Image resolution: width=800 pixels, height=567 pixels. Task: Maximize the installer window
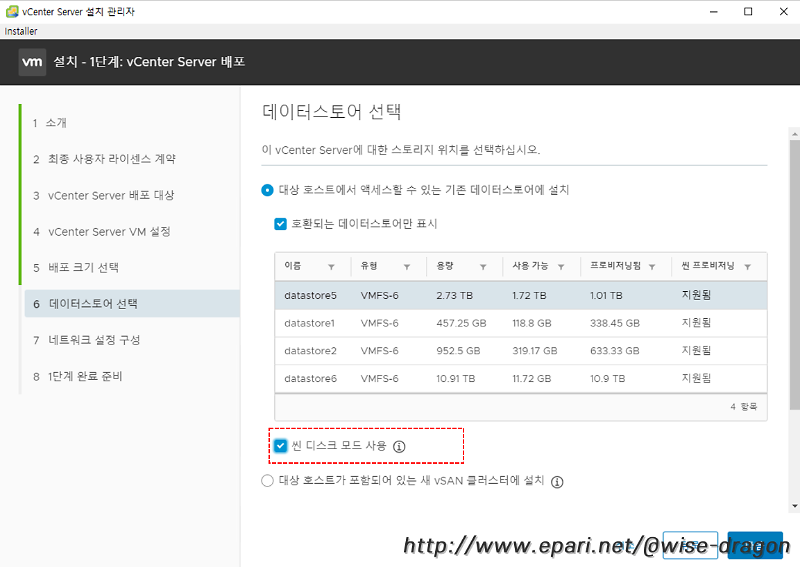748,12
